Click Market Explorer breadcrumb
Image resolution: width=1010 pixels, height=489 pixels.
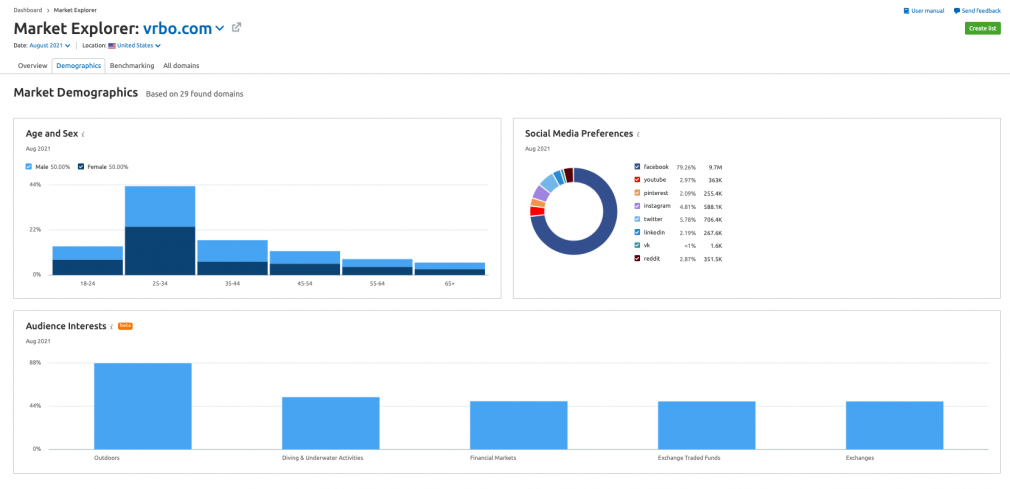click(x=73, y=10)
